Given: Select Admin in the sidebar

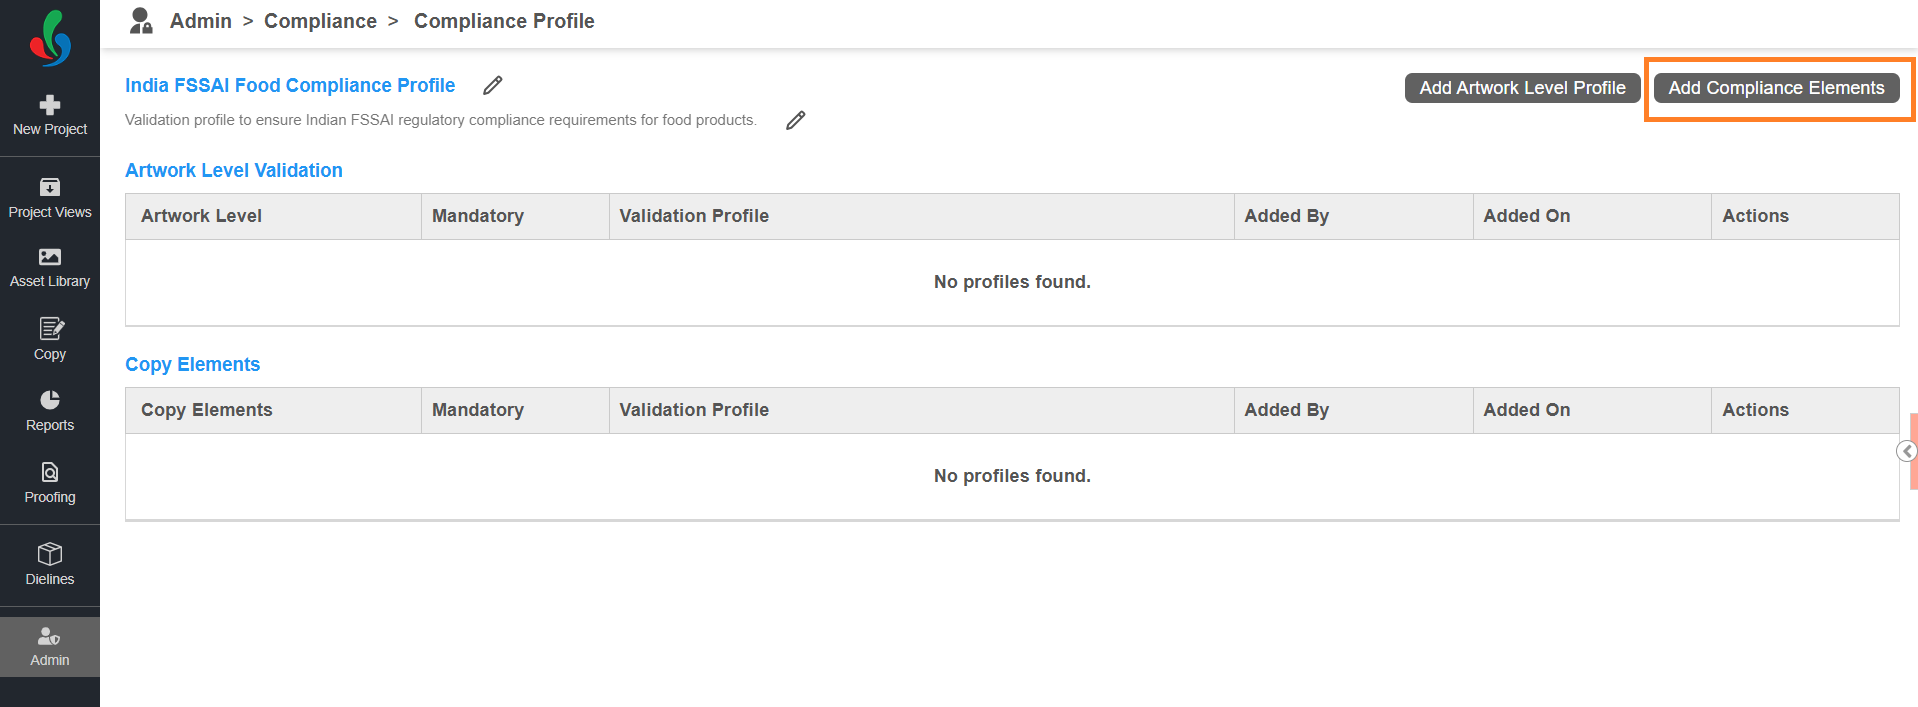Looking at the screenshot, I should [50, 646].
